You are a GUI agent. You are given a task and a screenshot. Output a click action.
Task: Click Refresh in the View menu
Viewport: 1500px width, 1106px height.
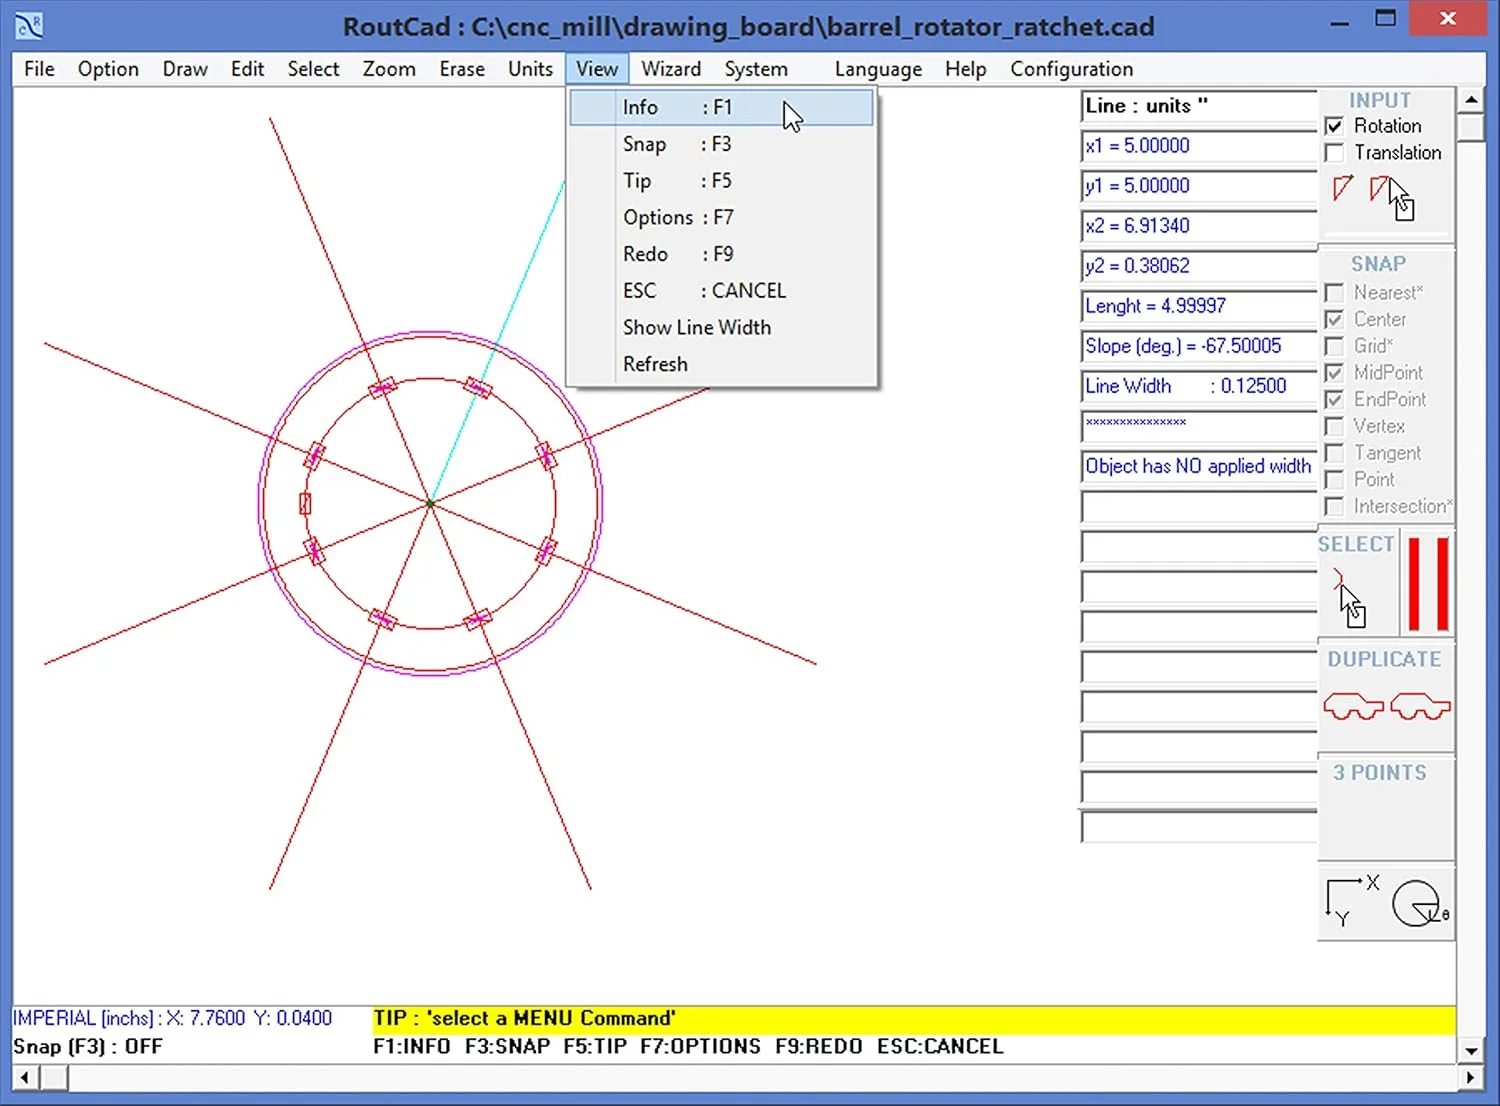[655, 363]
